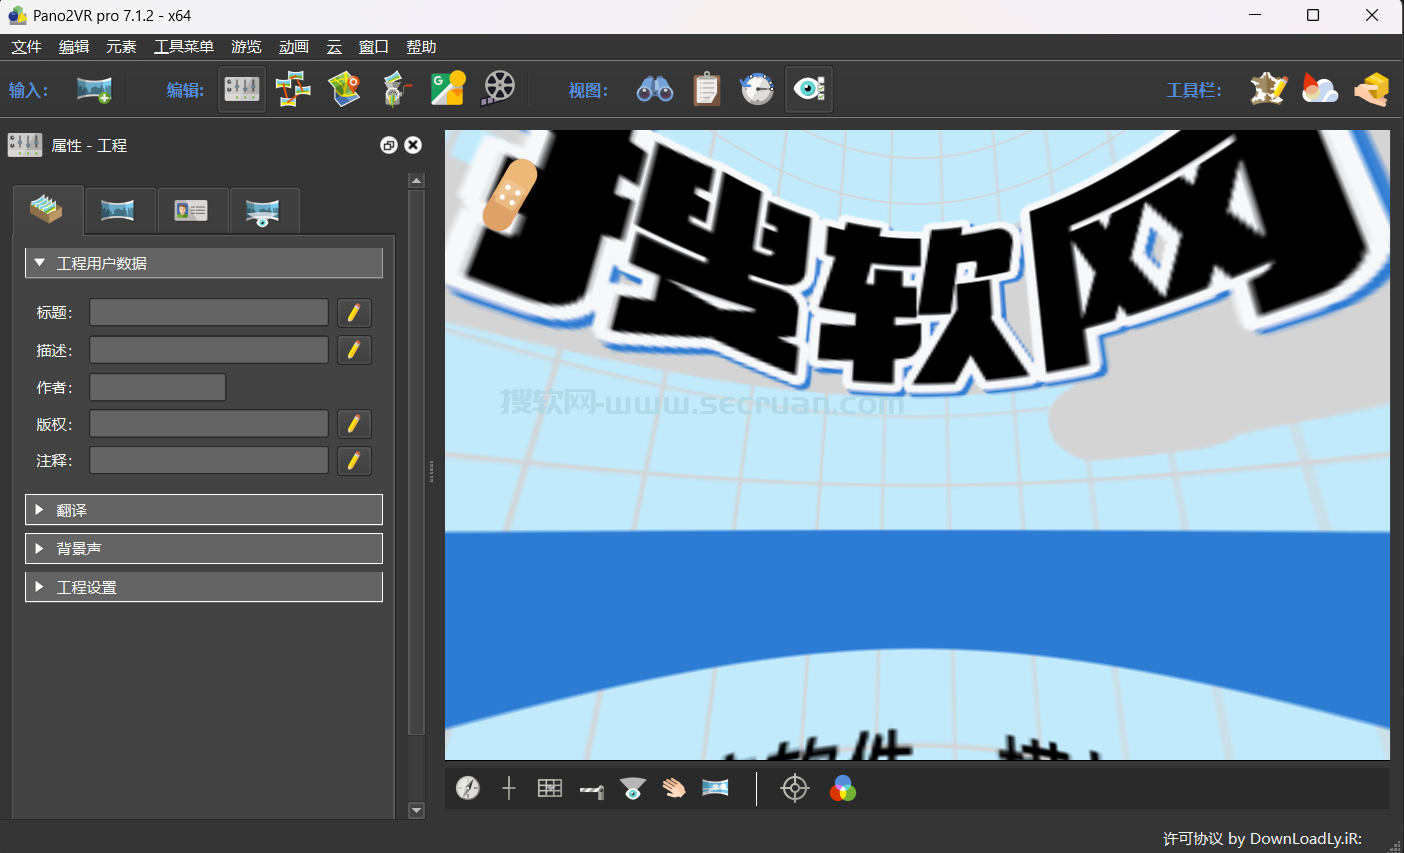The height and width of the screenshot is (853, 1404).
Task: Expand the 背景声 section
Action: point(204,548)
